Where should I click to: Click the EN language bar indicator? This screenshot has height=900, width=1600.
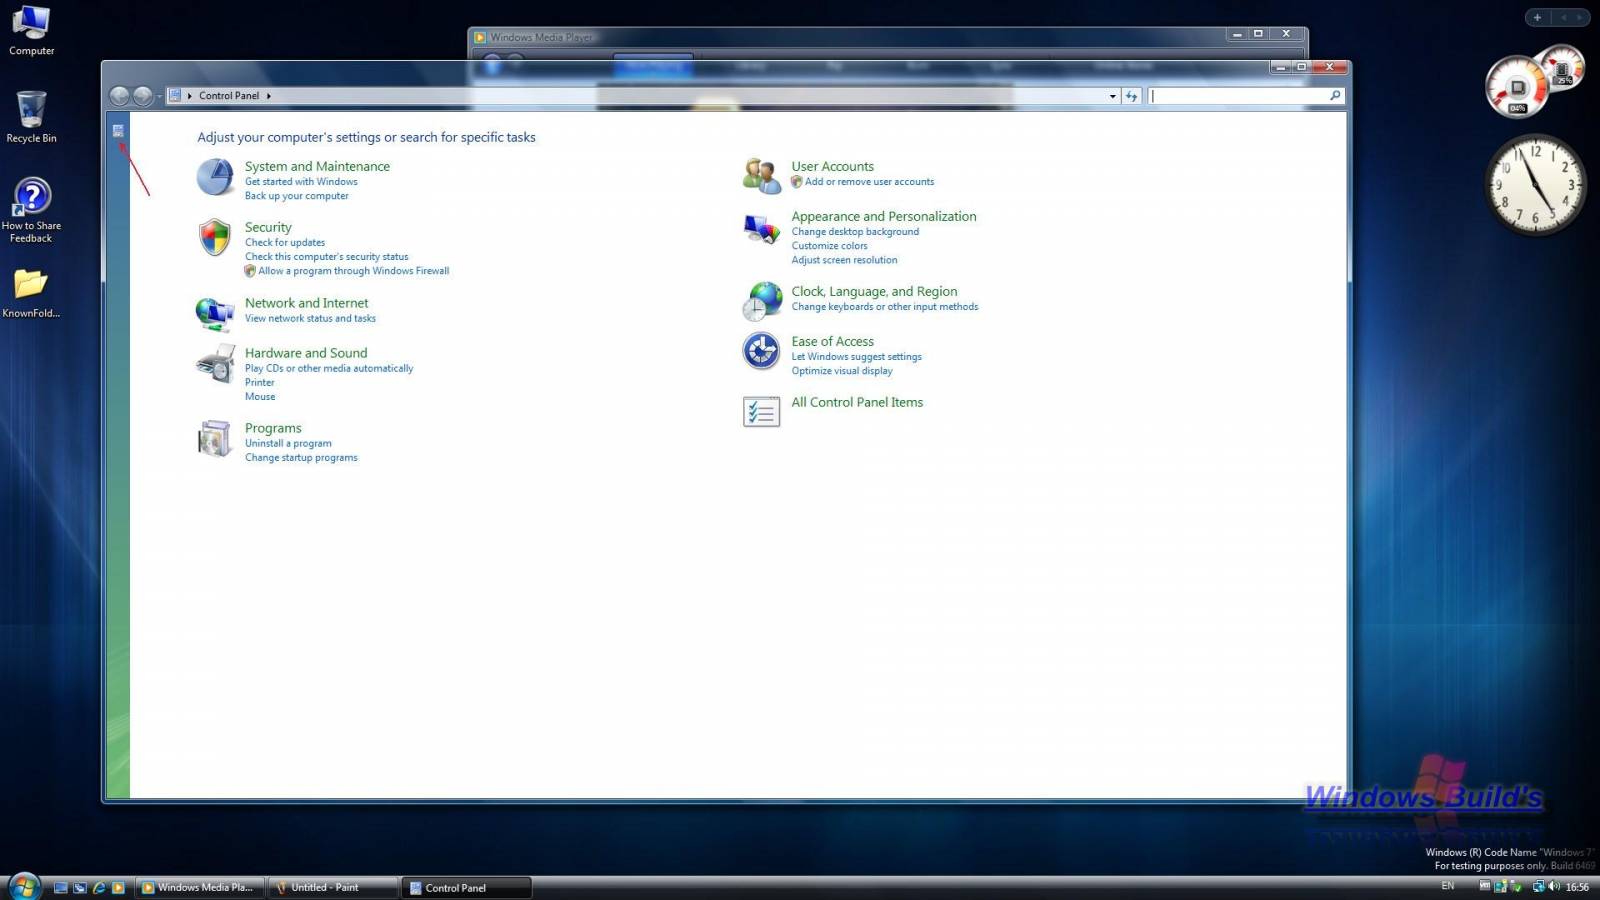1447,887
